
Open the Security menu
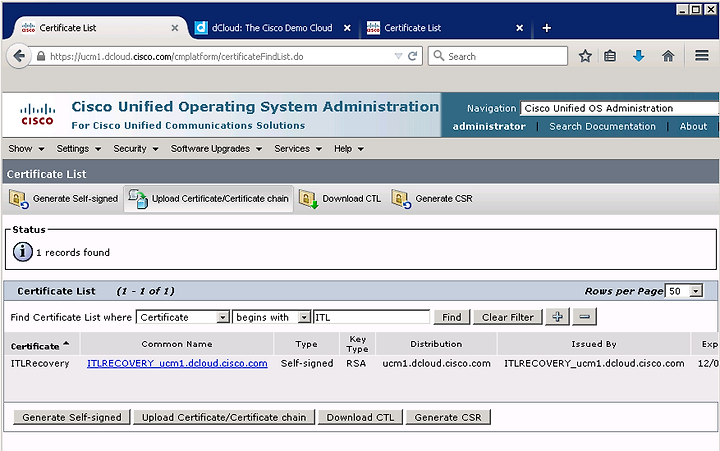(x=135, y=149)
